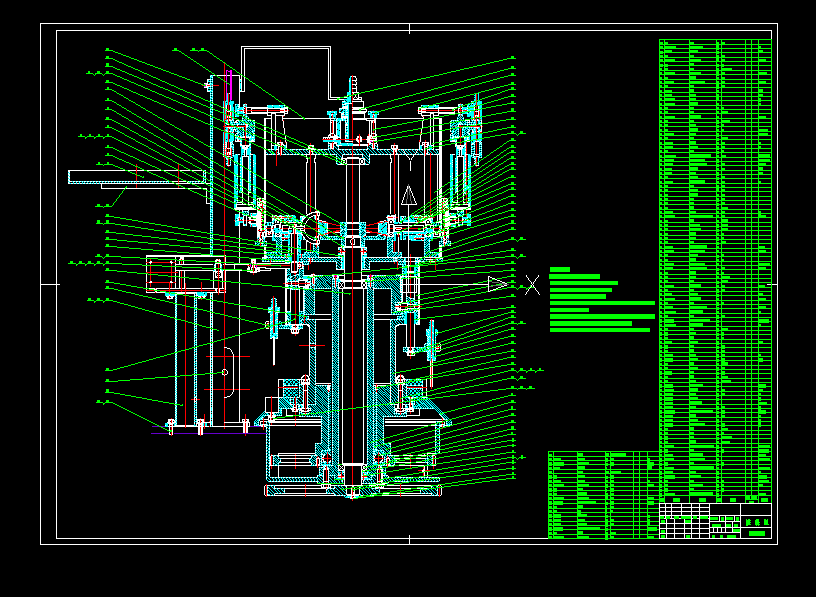Click the drawing name text in the title block
Image resolution: width=816 pixels, height=597 pixels.
[x=759, y=522]
